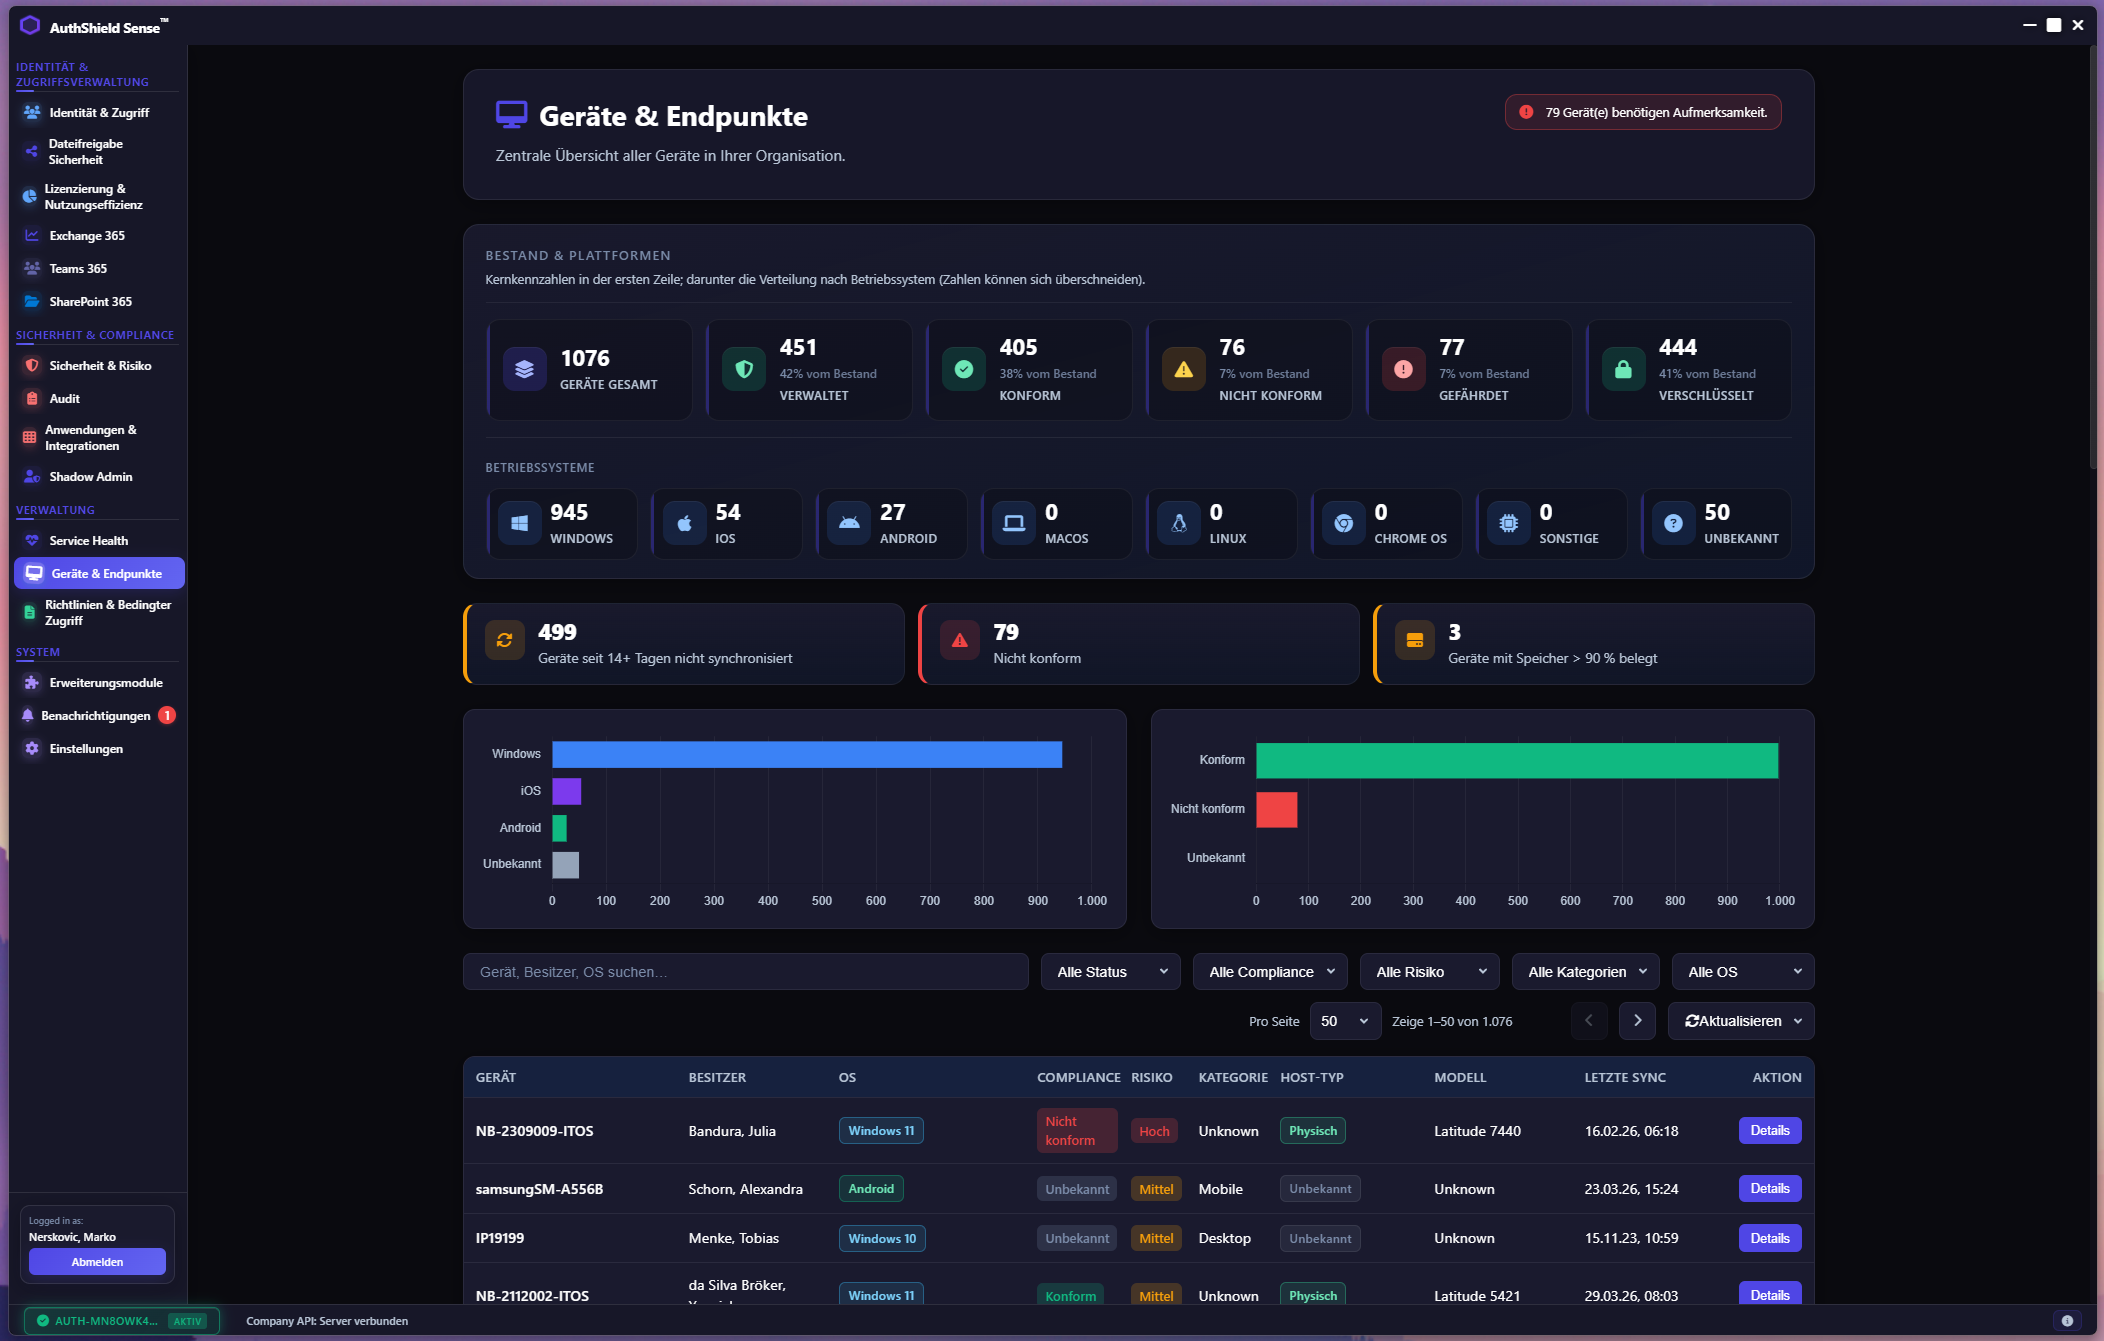The image size is (2104, 1341).
Task: Click the iOS apple tile icon
Action: pos(684,523)
